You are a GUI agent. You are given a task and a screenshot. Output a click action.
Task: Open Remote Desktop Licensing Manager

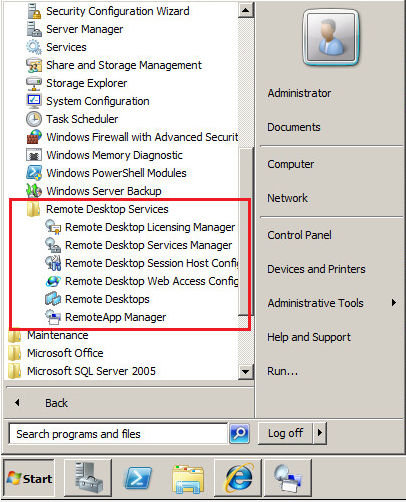click(x=140, y=227)
